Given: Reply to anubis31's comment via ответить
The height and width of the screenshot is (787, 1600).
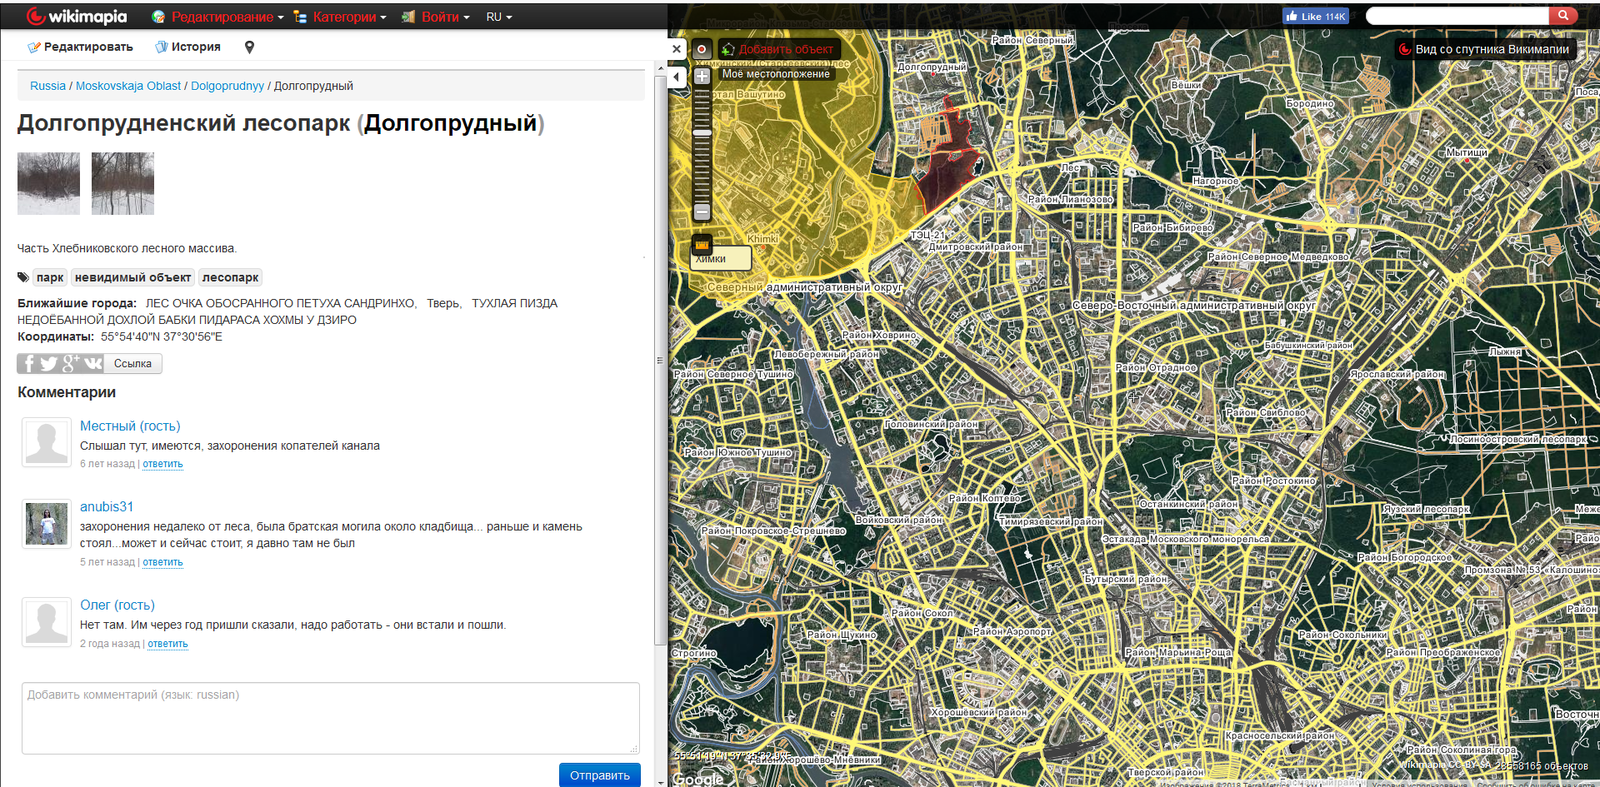Looking at the screenshot, I should coord(163,562).
